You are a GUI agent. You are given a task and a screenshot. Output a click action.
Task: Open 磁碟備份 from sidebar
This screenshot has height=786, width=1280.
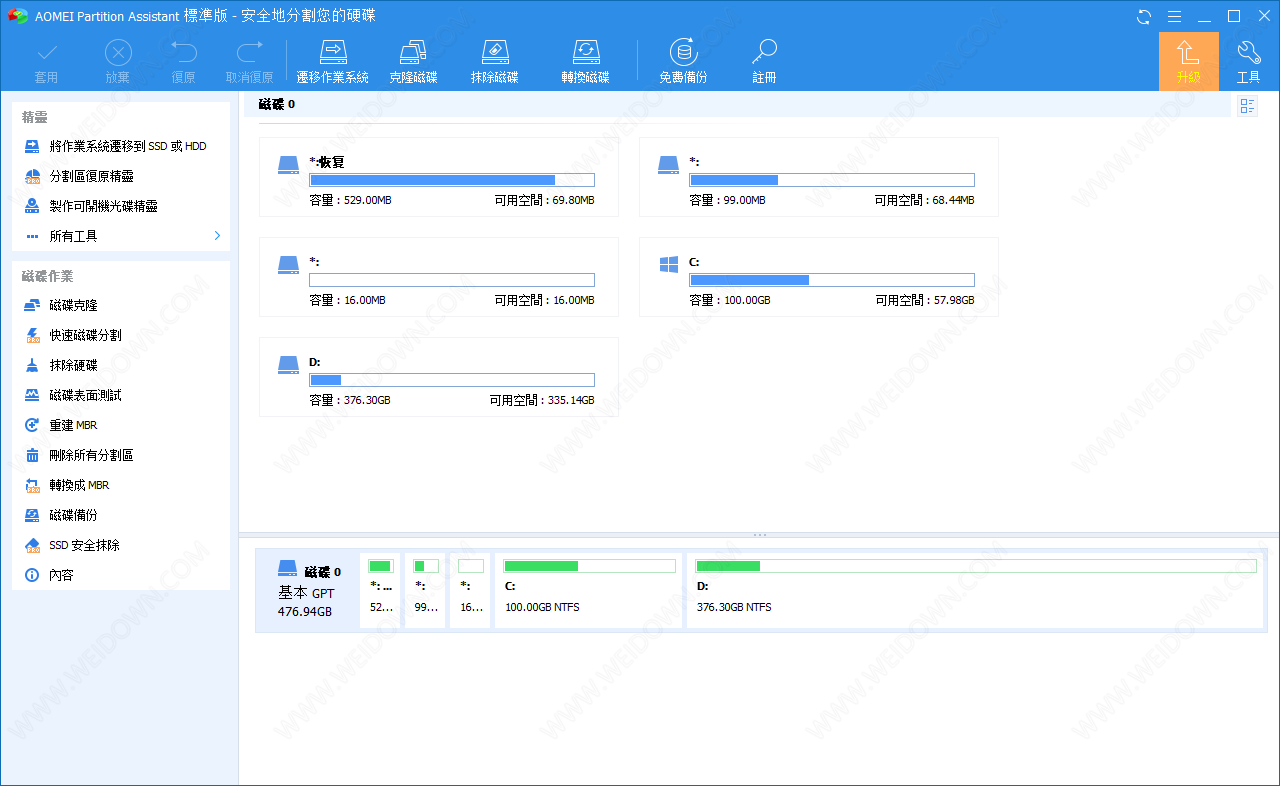121,515
